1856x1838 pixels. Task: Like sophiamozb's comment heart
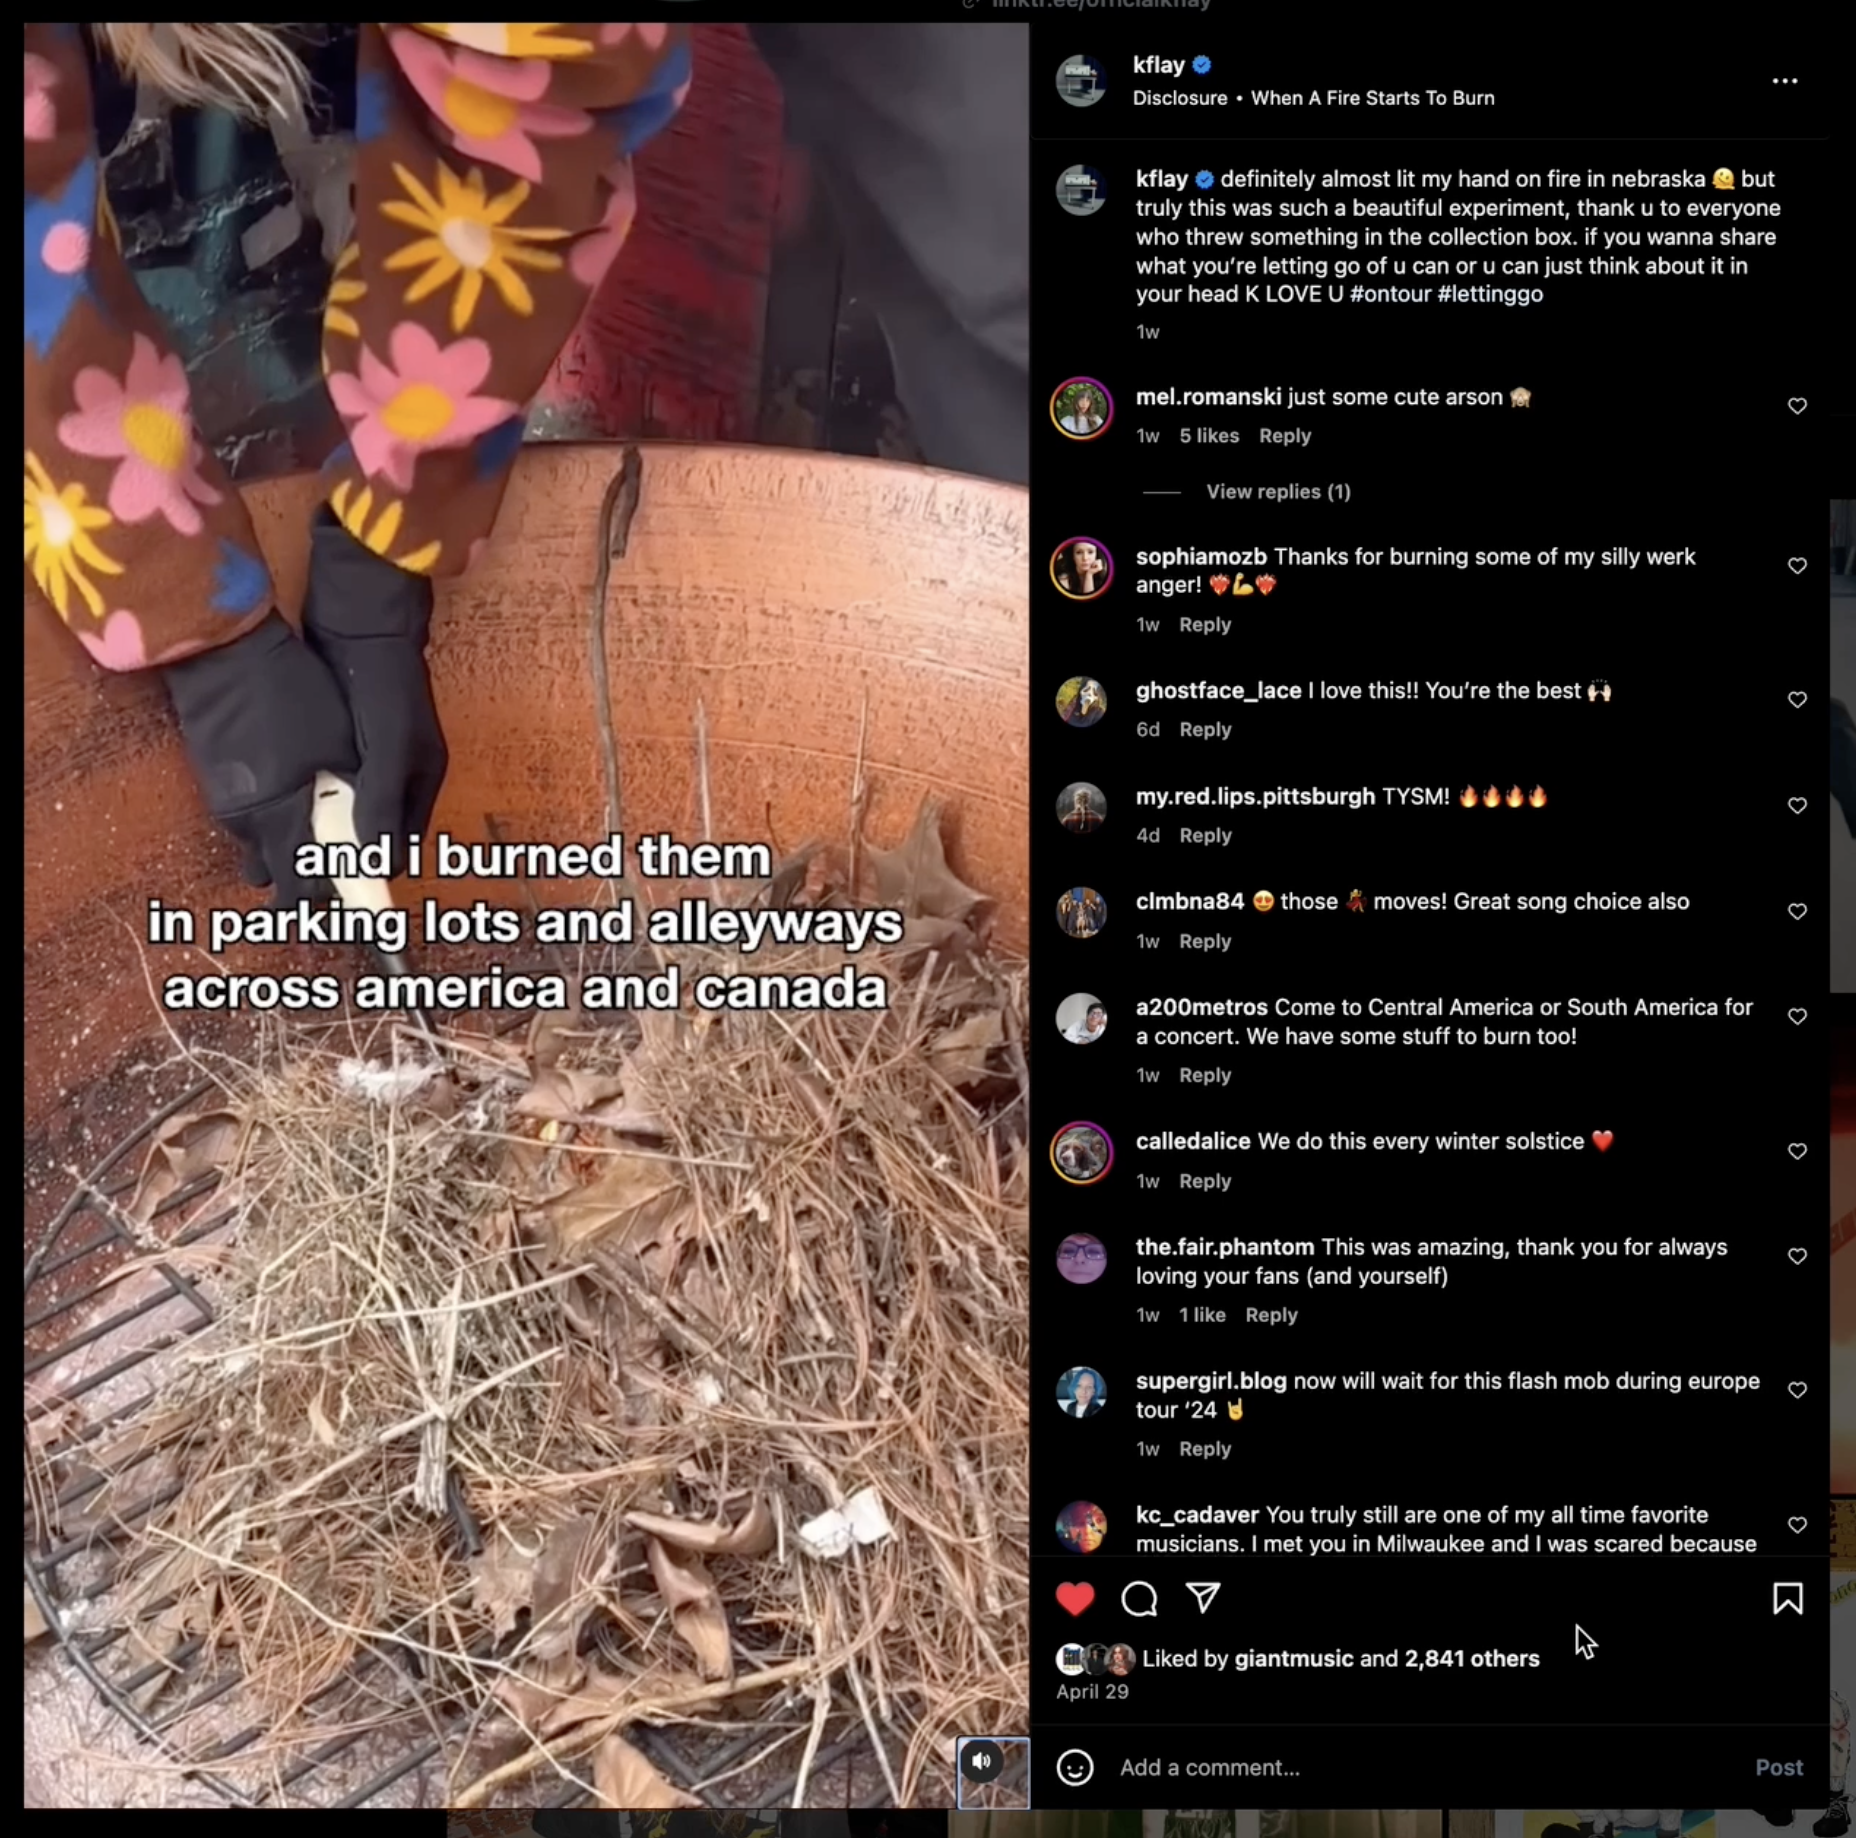pos(1797,565)
